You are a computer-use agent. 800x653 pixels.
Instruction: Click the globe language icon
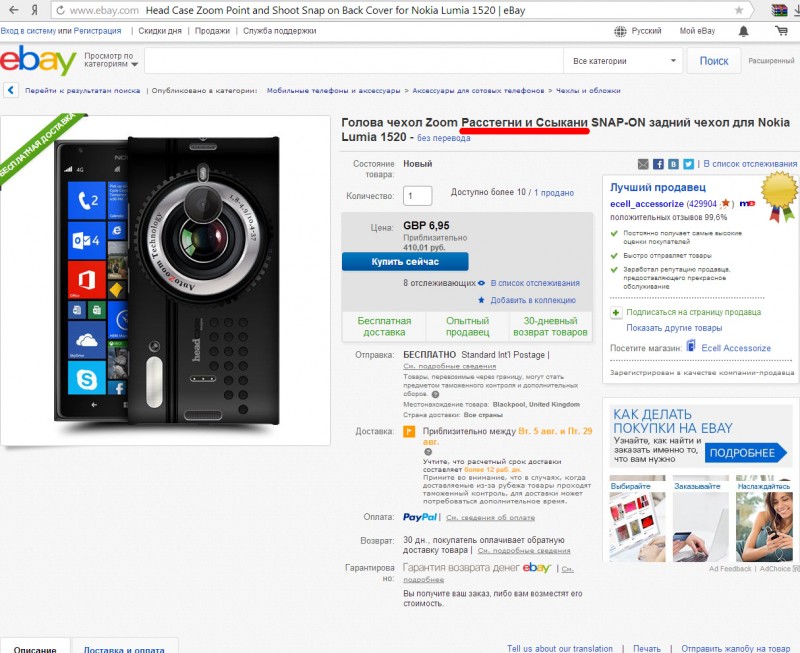pyautogui.click(x=620, y=31)
